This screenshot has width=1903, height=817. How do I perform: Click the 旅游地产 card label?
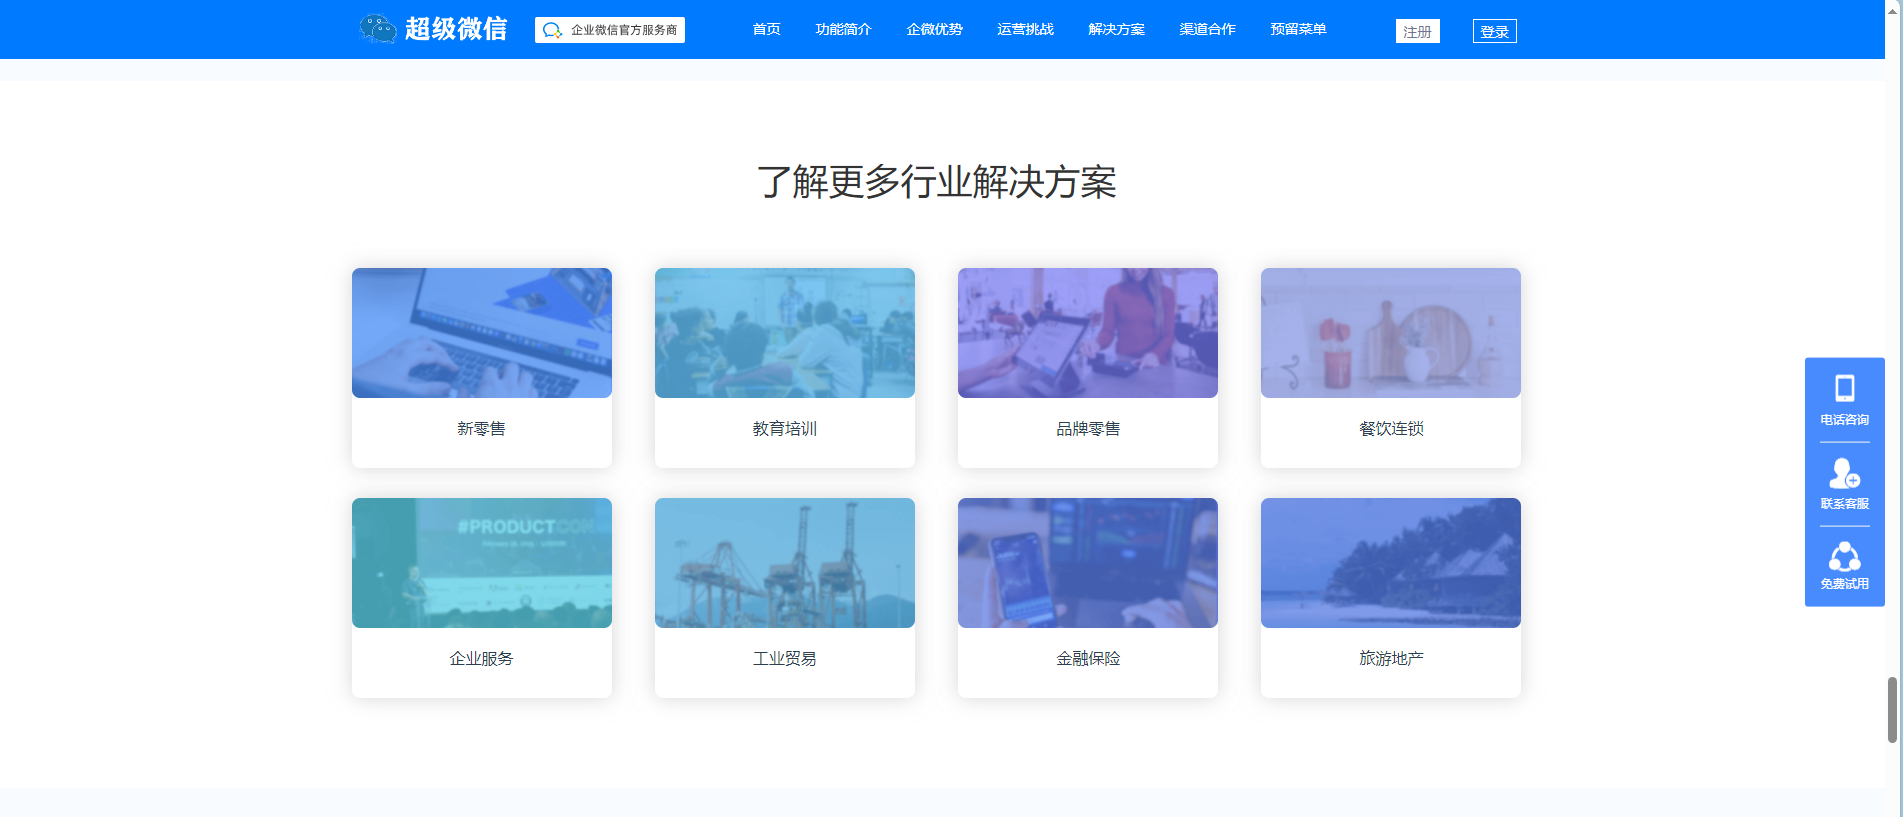point(1391,659)
